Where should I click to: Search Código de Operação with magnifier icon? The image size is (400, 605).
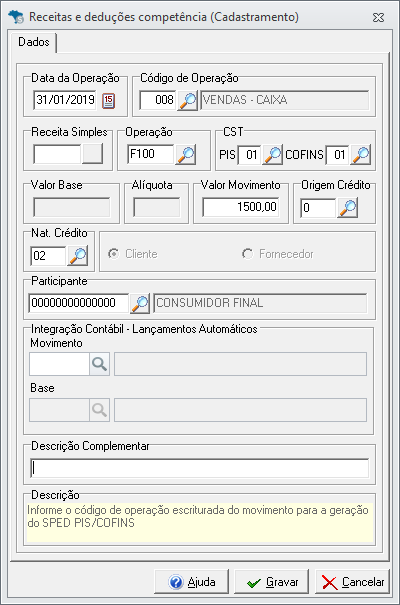pos(187,100)
